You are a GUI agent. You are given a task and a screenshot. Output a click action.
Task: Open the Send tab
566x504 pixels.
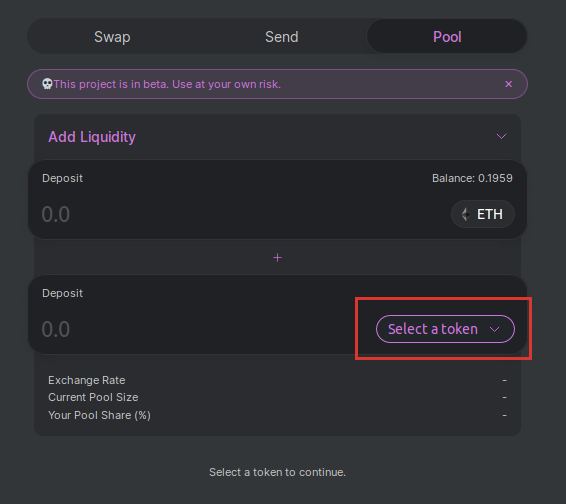point(282,36)
